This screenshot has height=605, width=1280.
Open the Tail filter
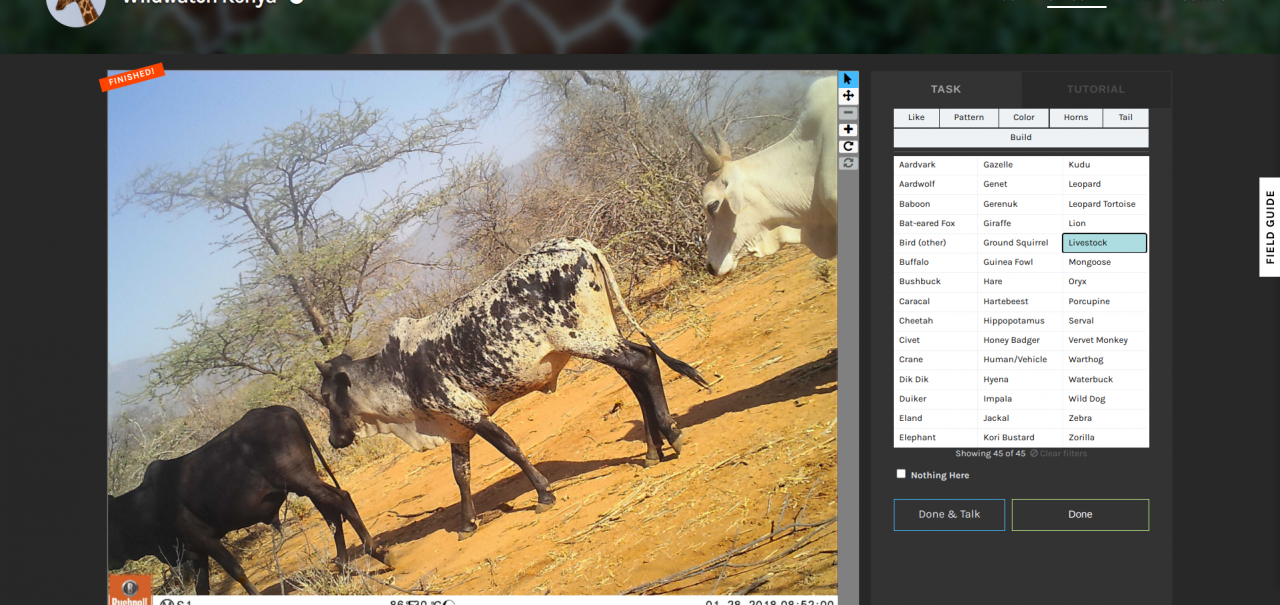pos(1126,117)
